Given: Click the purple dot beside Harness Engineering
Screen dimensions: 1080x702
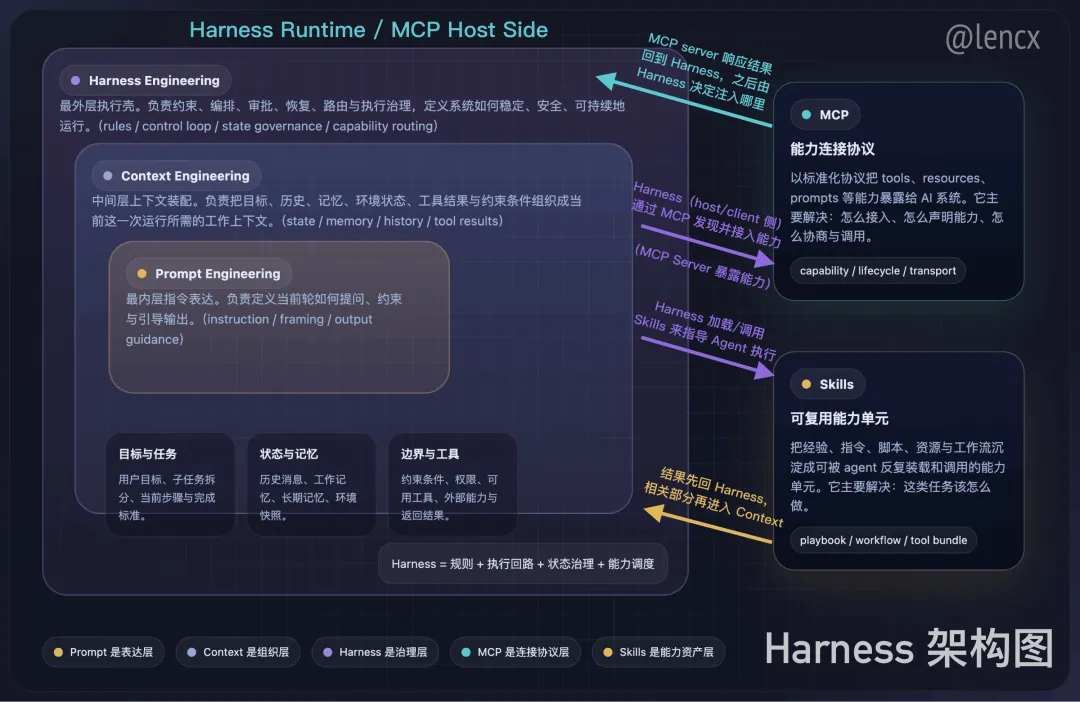Looking at the screenshot, I should point(76,81).
